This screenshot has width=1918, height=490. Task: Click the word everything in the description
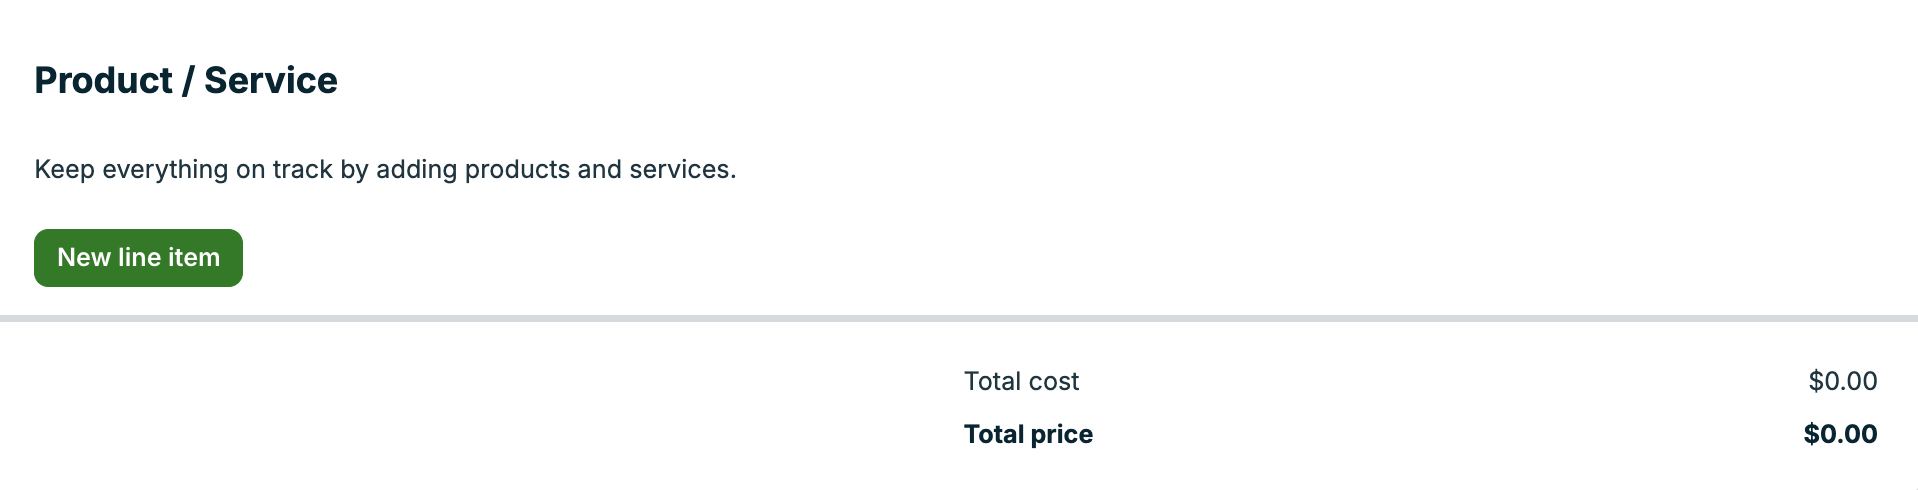tap(165, 170)
